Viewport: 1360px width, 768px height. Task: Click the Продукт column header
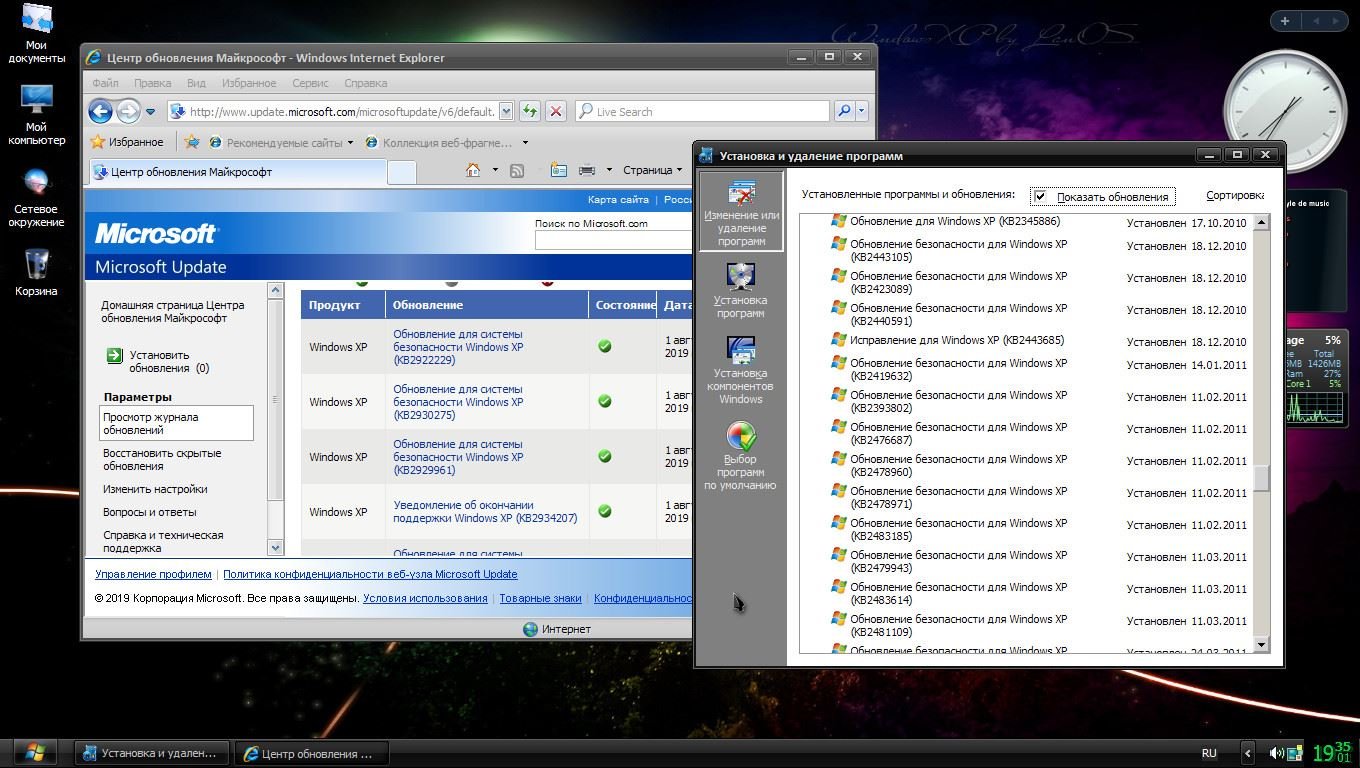click(x=343, y=305)
